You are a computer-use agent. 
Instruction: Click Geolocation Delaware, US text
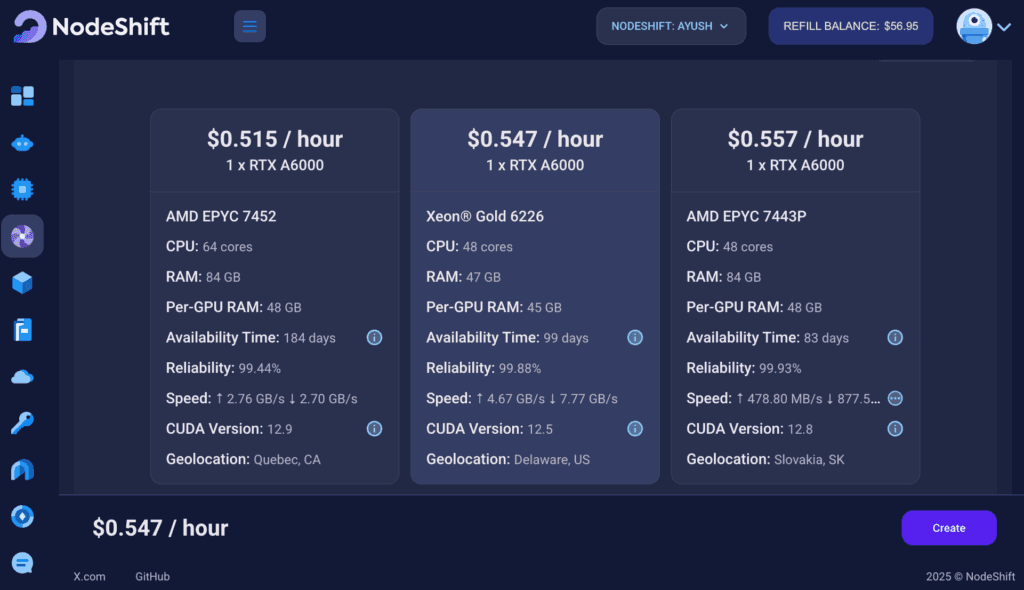(508, 459)
